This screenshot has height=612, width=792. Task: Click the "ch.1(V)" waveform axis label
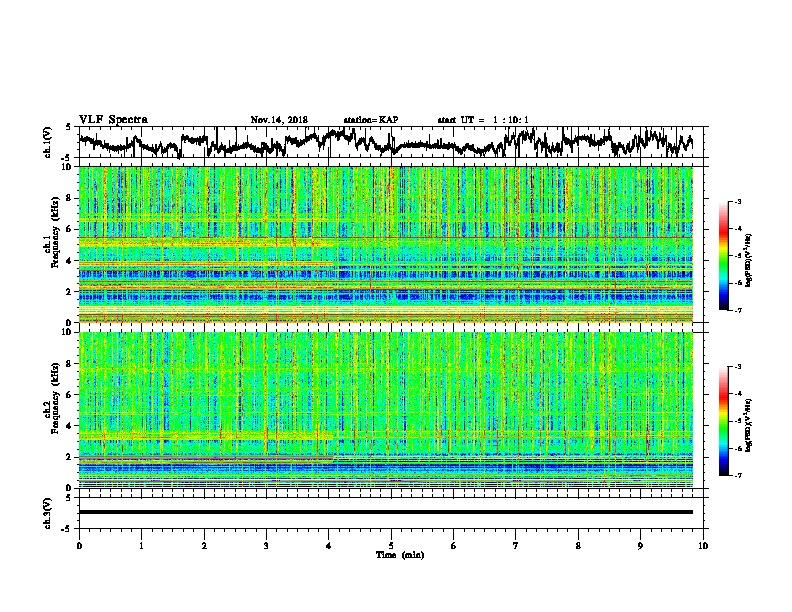click(x=48, y=142)
